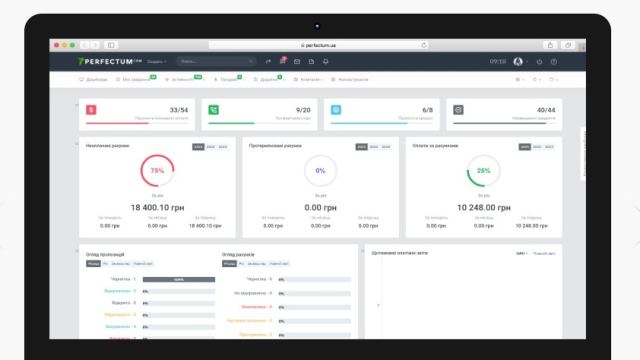
Task: Click the power logout icon
Action: (539, 62)
